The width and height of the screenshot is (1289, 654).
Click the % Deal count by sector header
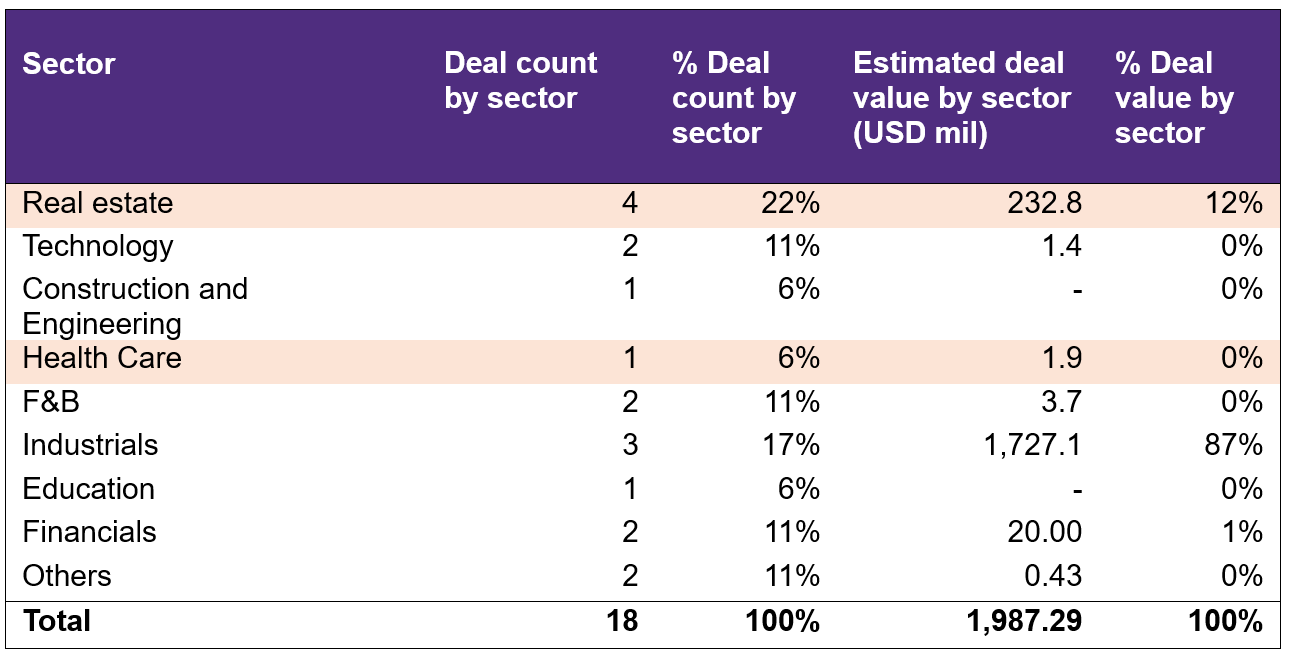tap(733, 98)
